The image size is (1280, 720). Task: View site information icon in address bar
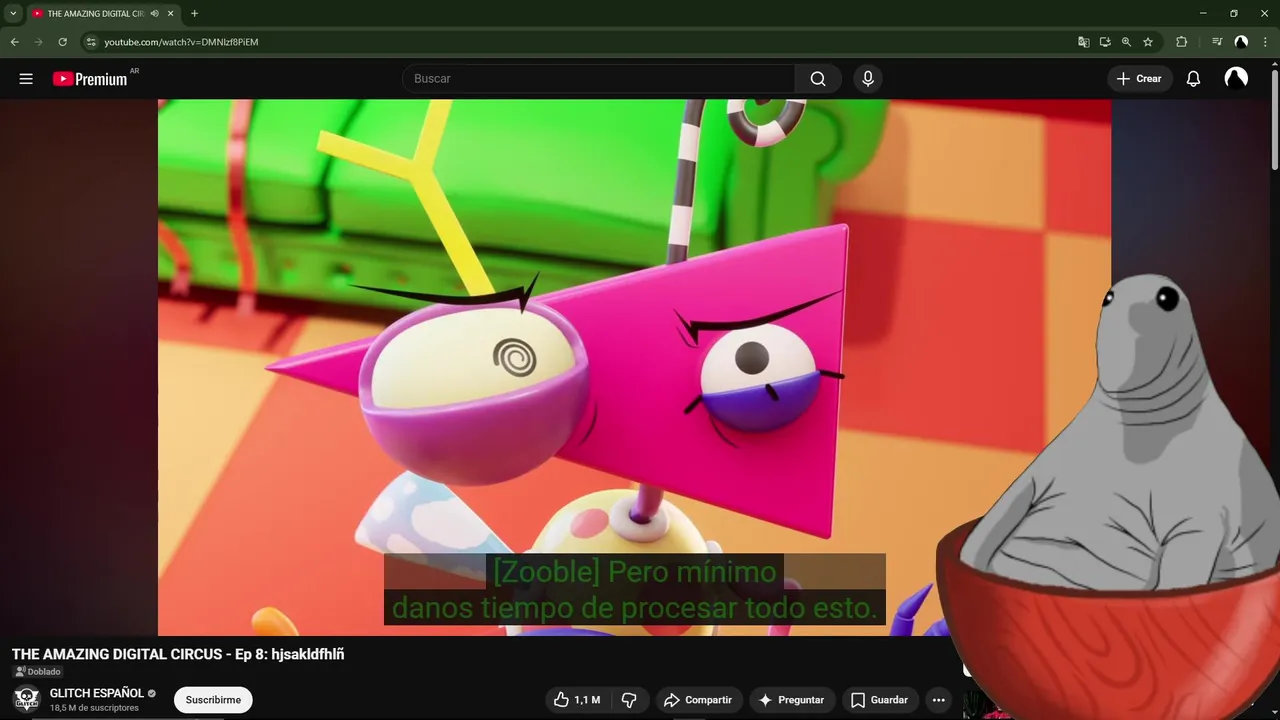pos(91,42)
